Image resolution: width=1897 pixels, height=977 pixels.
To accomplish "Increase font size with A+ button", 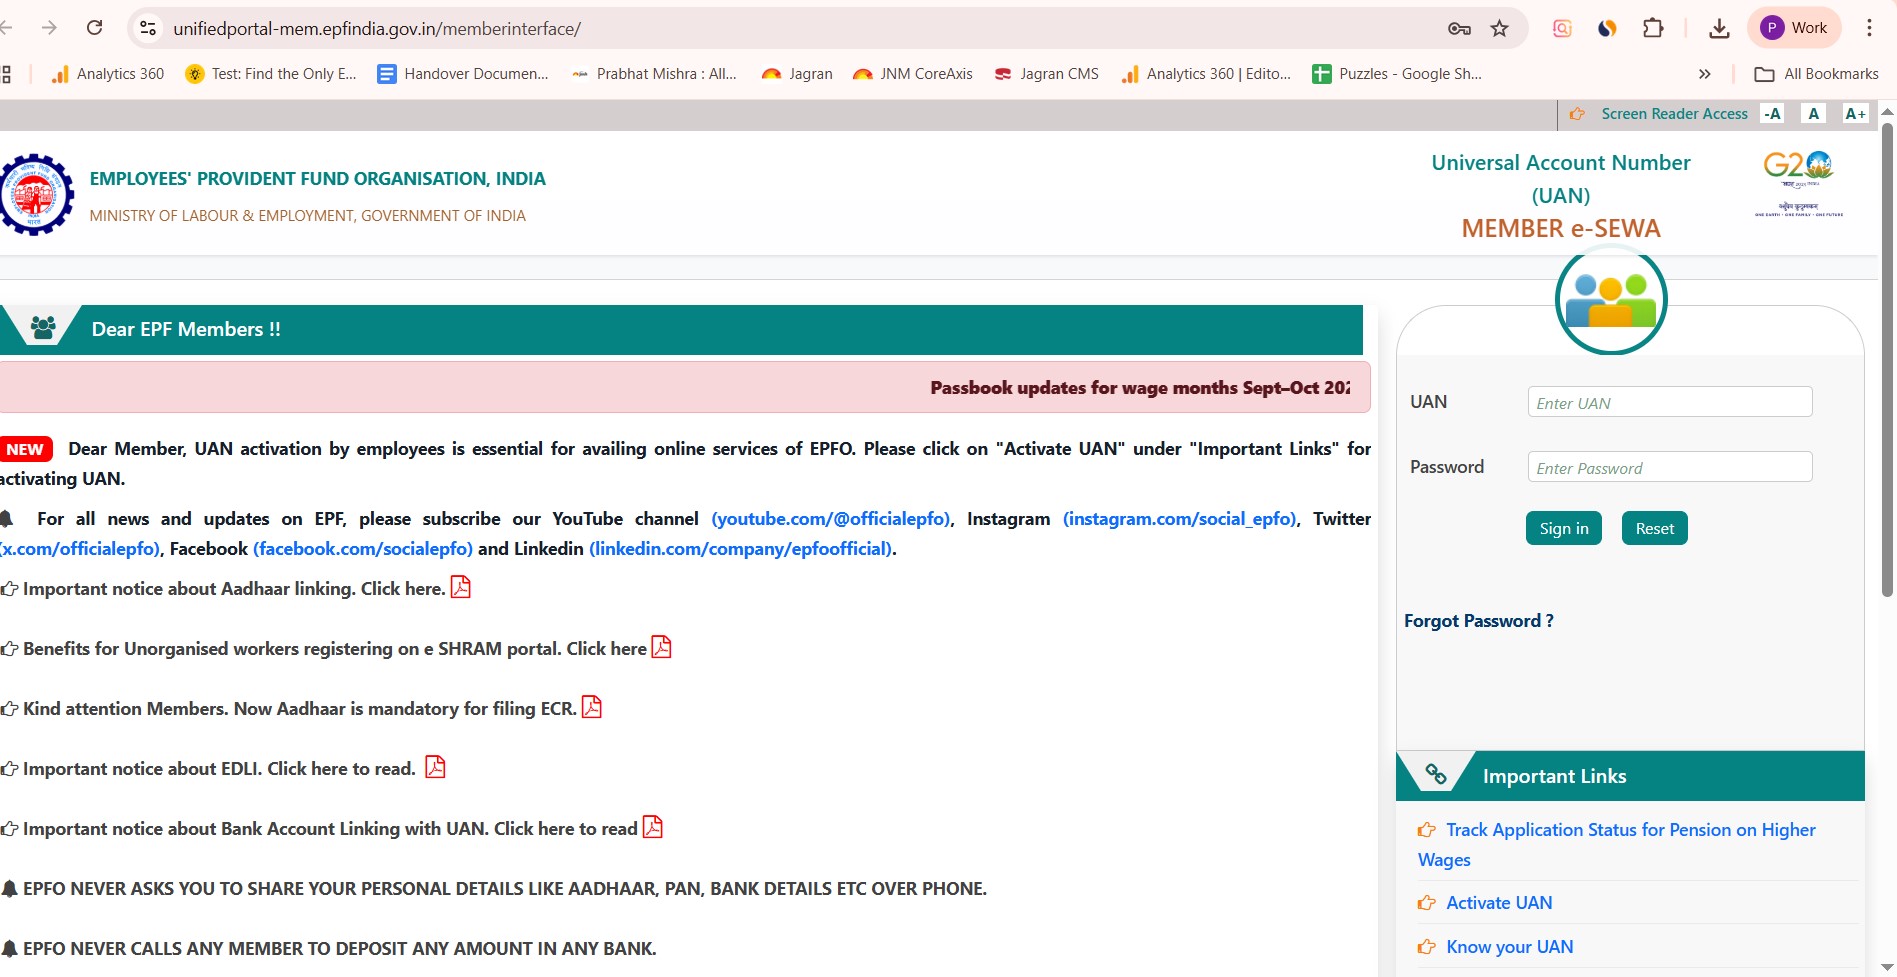I will click(x=1855, y=114).
